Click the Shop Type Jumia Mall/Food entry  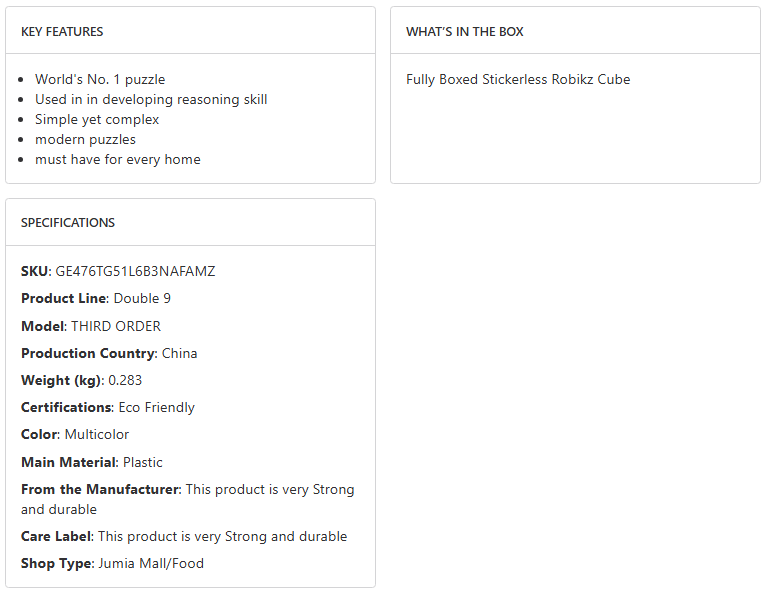pyautogui.click(x=112, y=564)
